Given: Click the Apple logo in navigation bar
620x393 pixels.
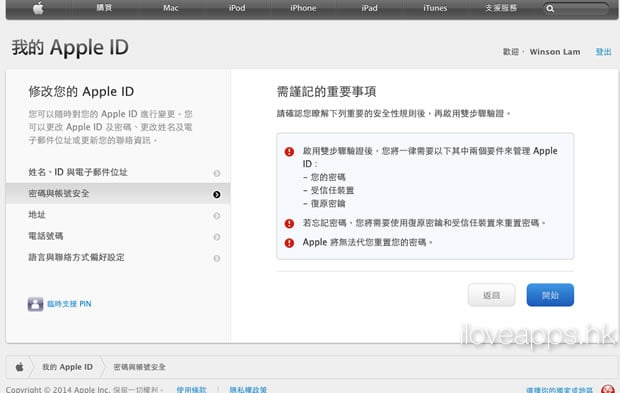Looking at the screenshot, I should point(38,8).
